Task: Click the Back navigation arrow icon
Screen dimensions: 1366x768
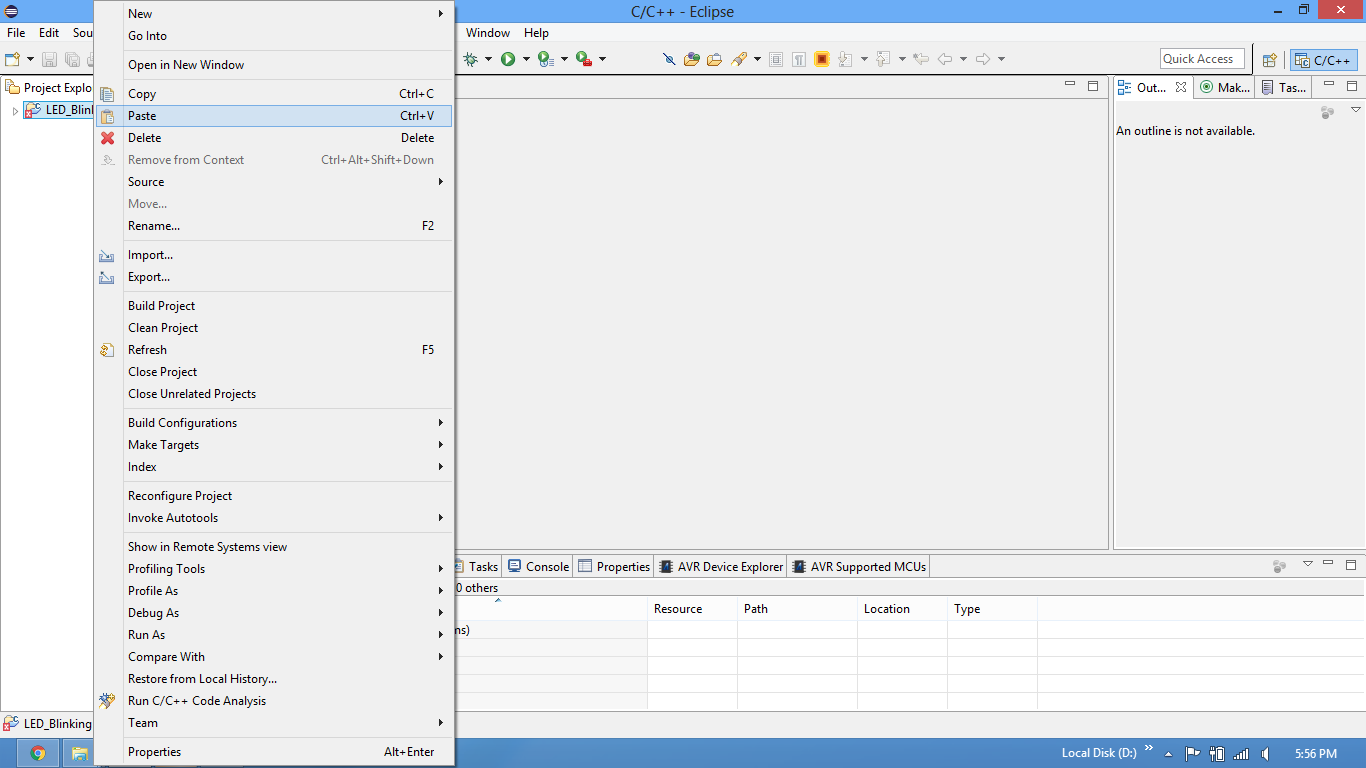Action: pos(945,59)
